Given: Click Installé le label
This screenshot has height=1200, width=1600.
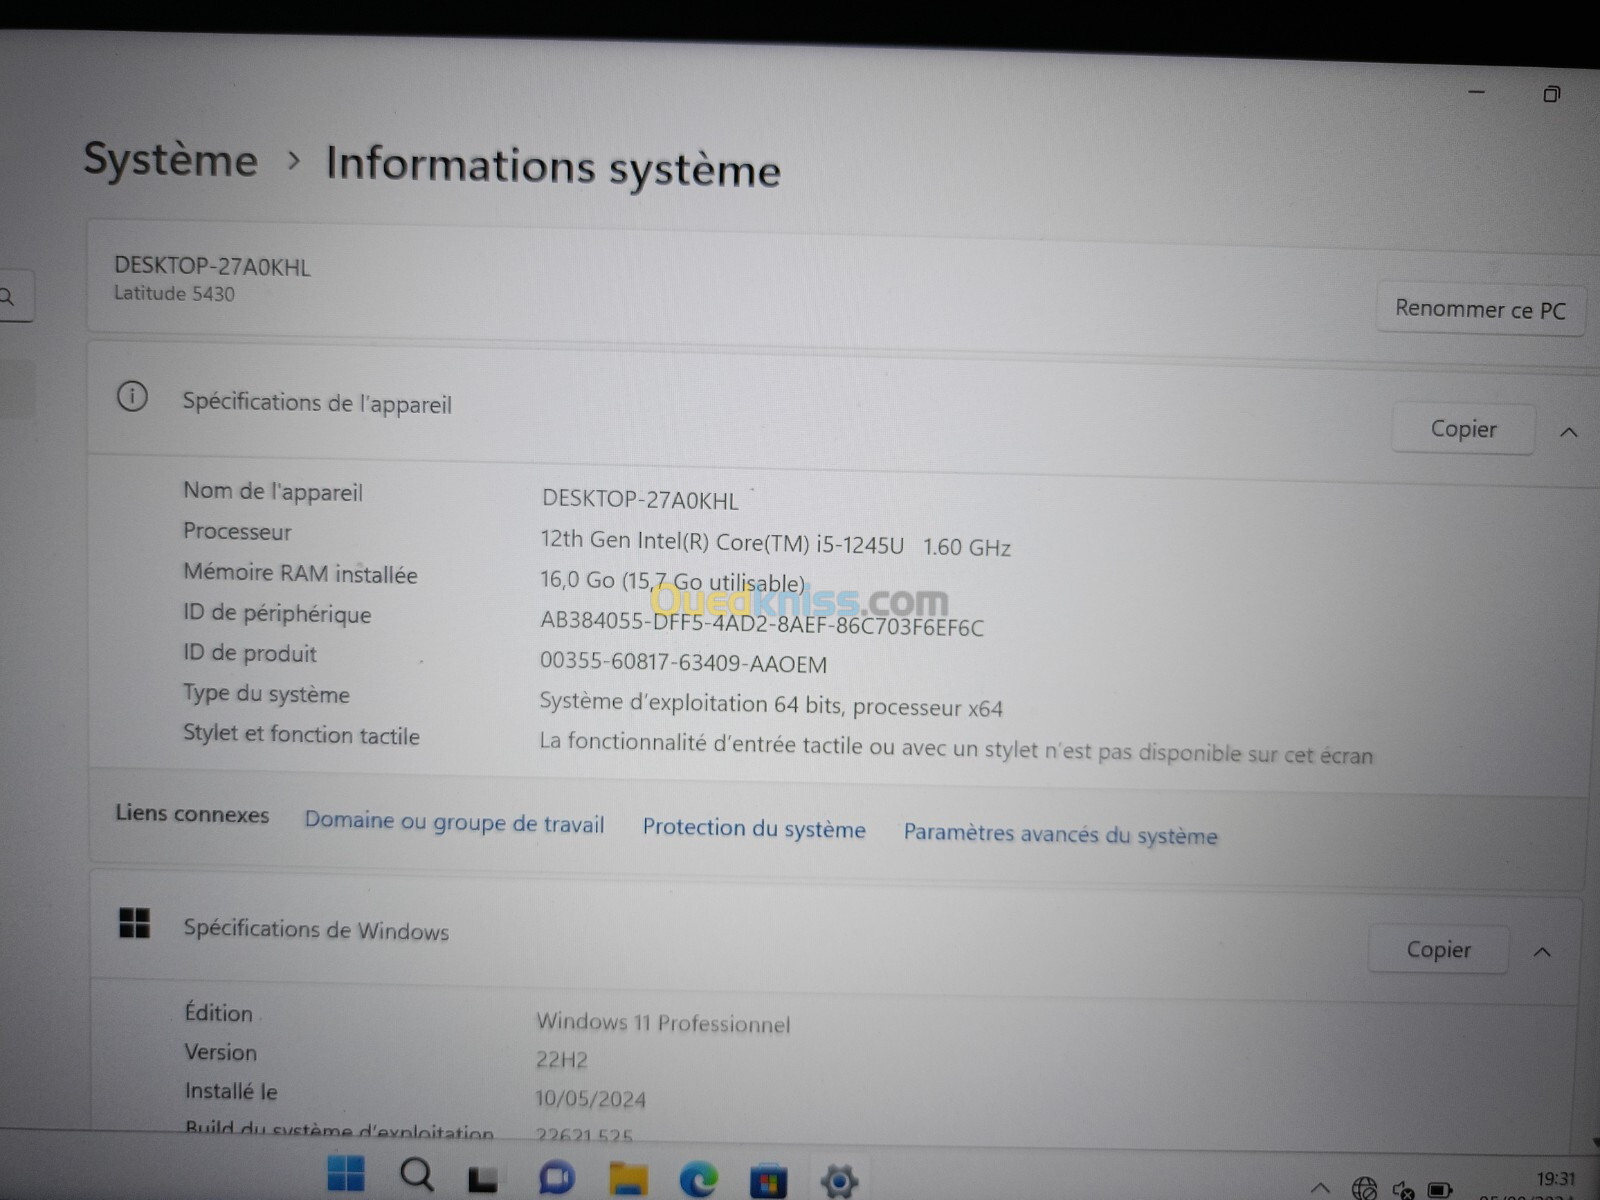Looking at the screenshot, I should (x=231, y=1091).
